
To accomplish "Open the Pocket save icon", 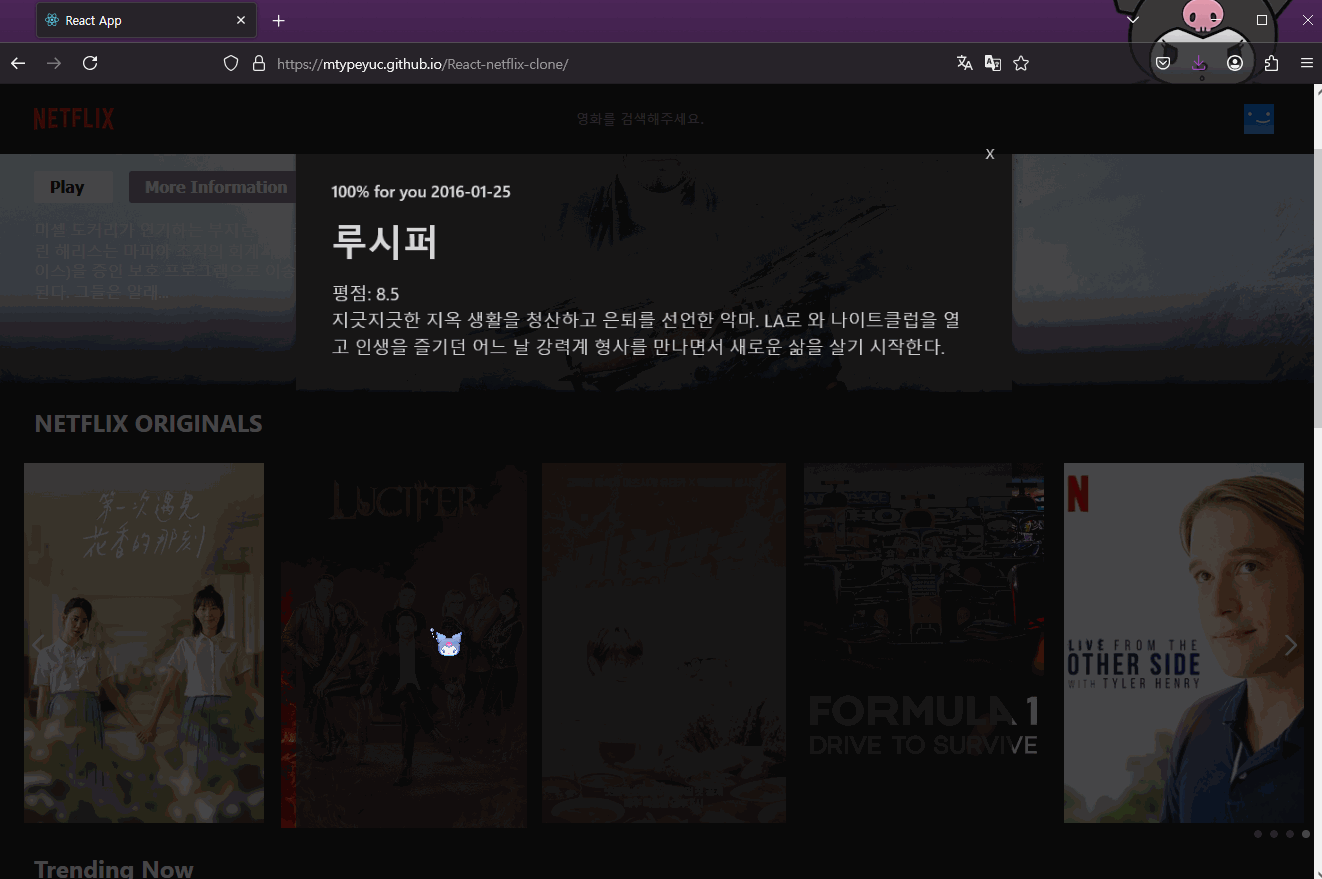I will coord(1163,63).
